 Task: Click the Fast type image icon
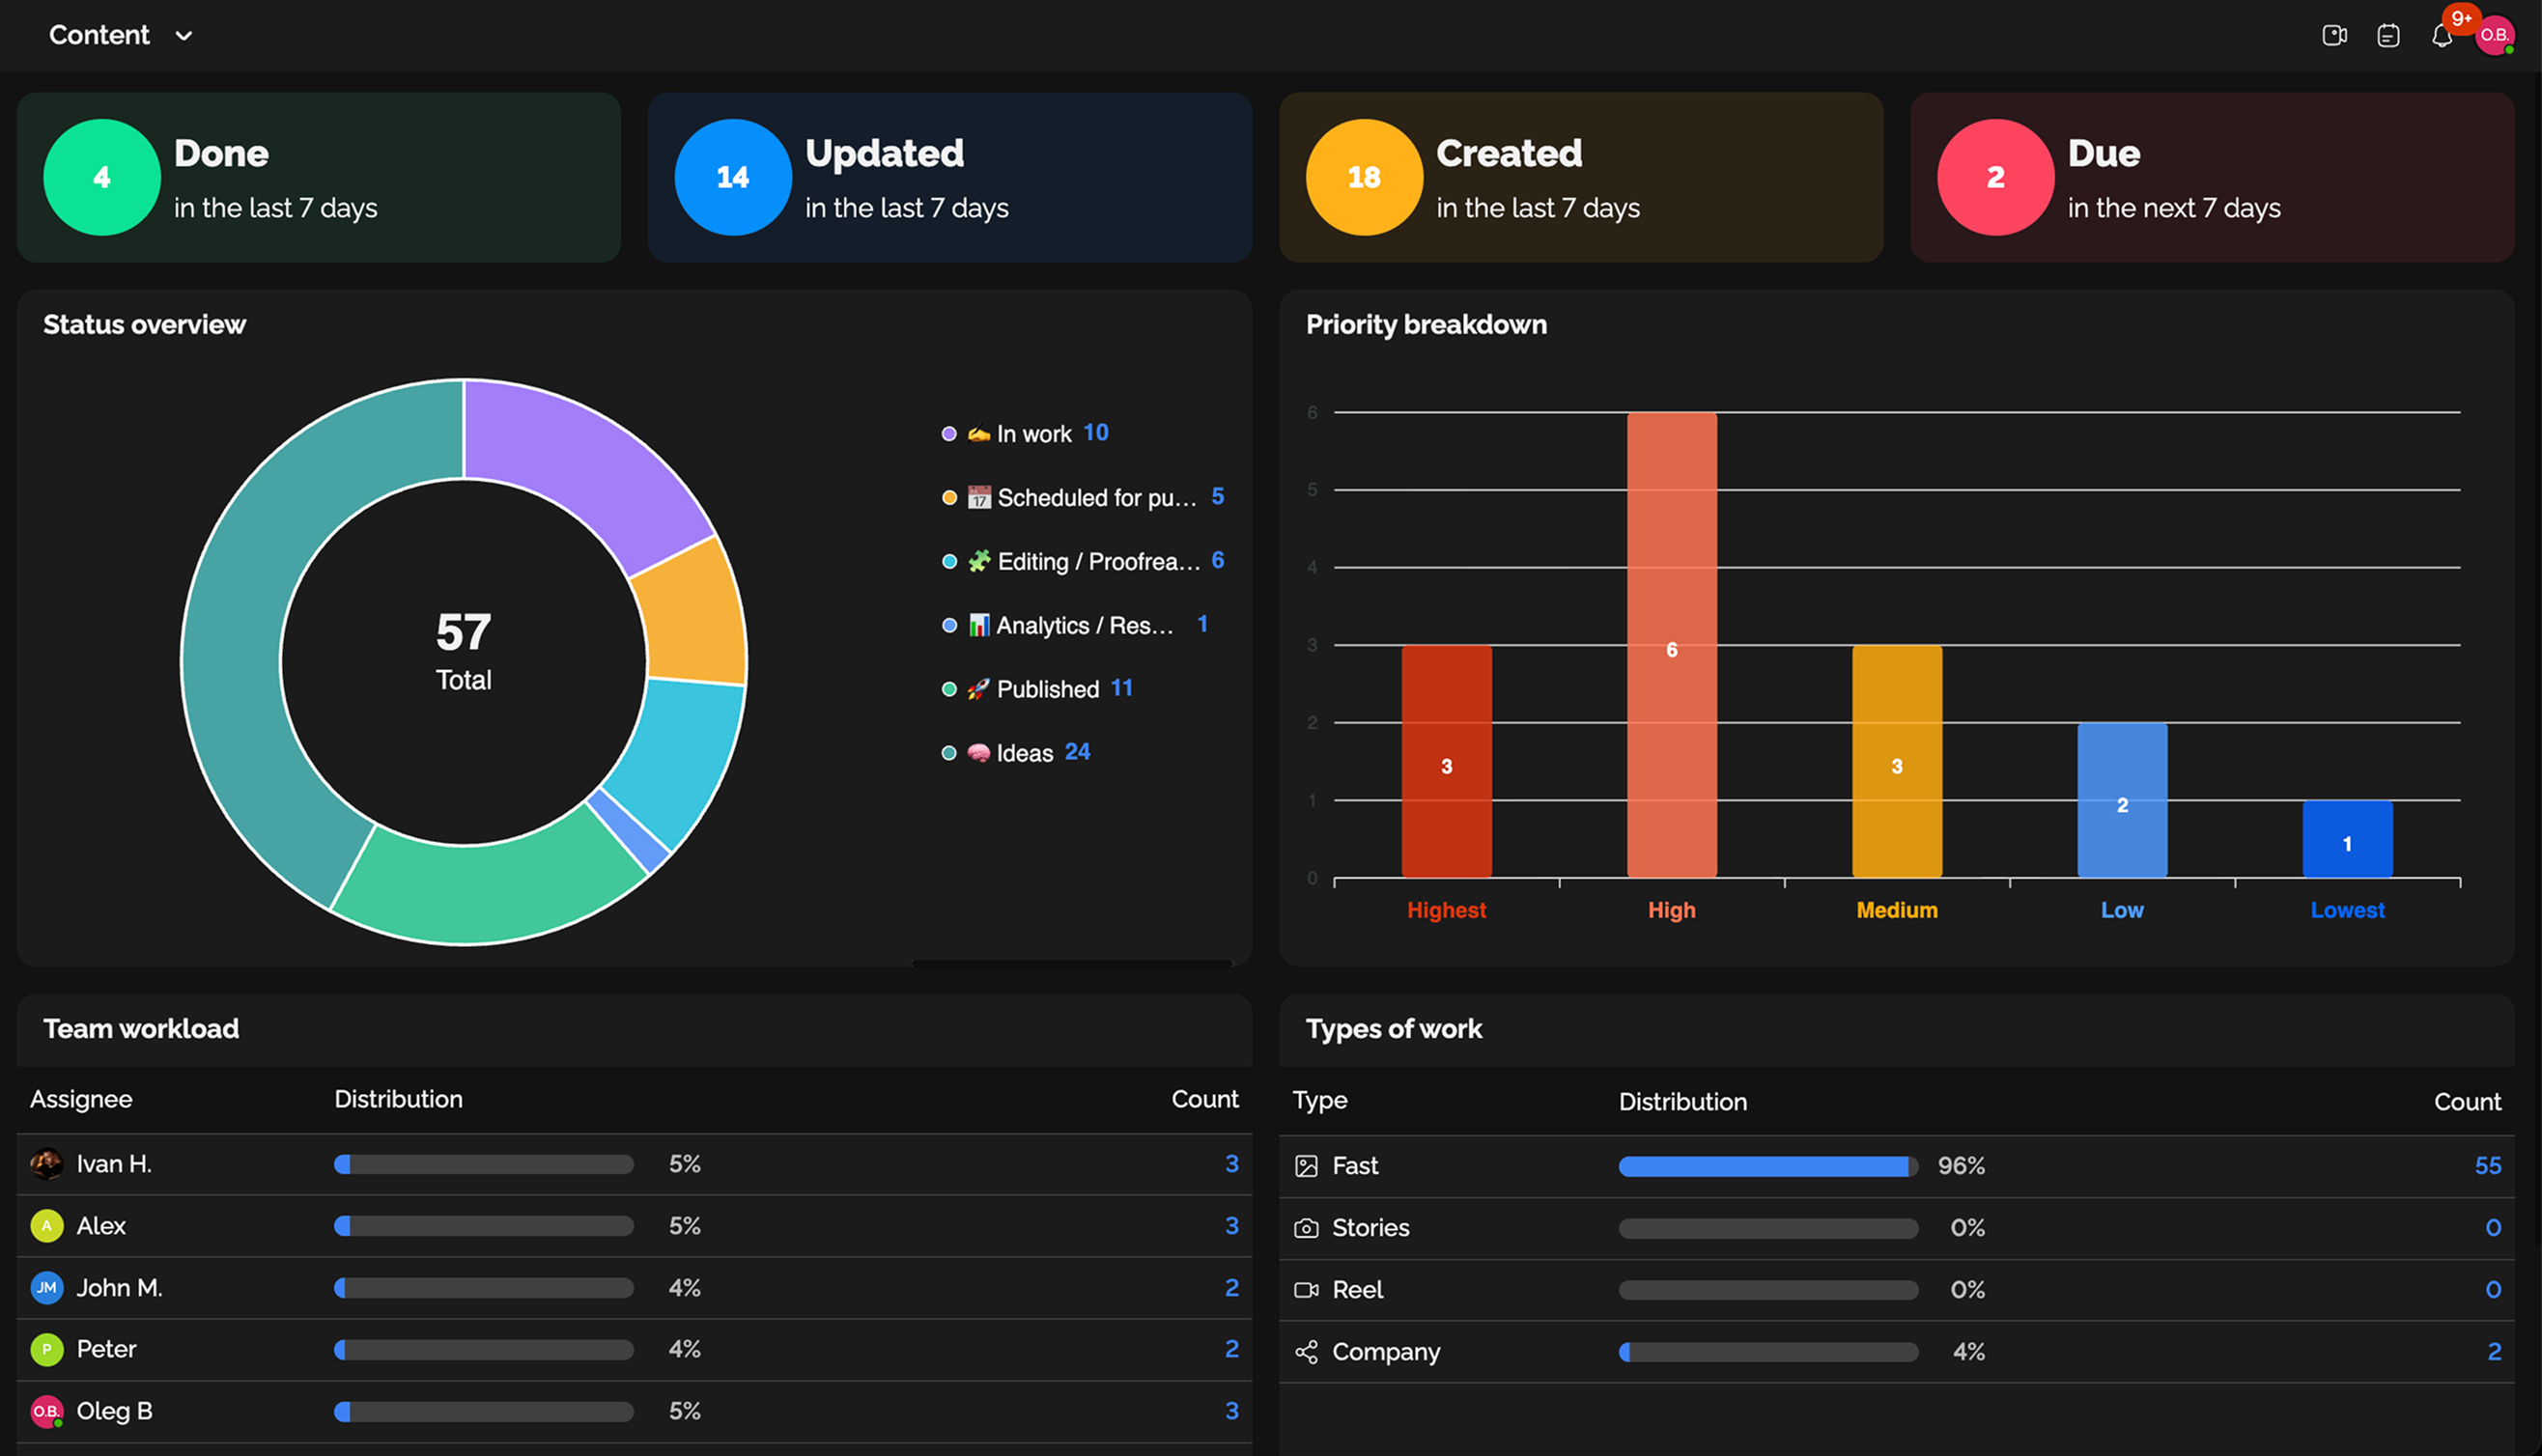point(1306,1166)
